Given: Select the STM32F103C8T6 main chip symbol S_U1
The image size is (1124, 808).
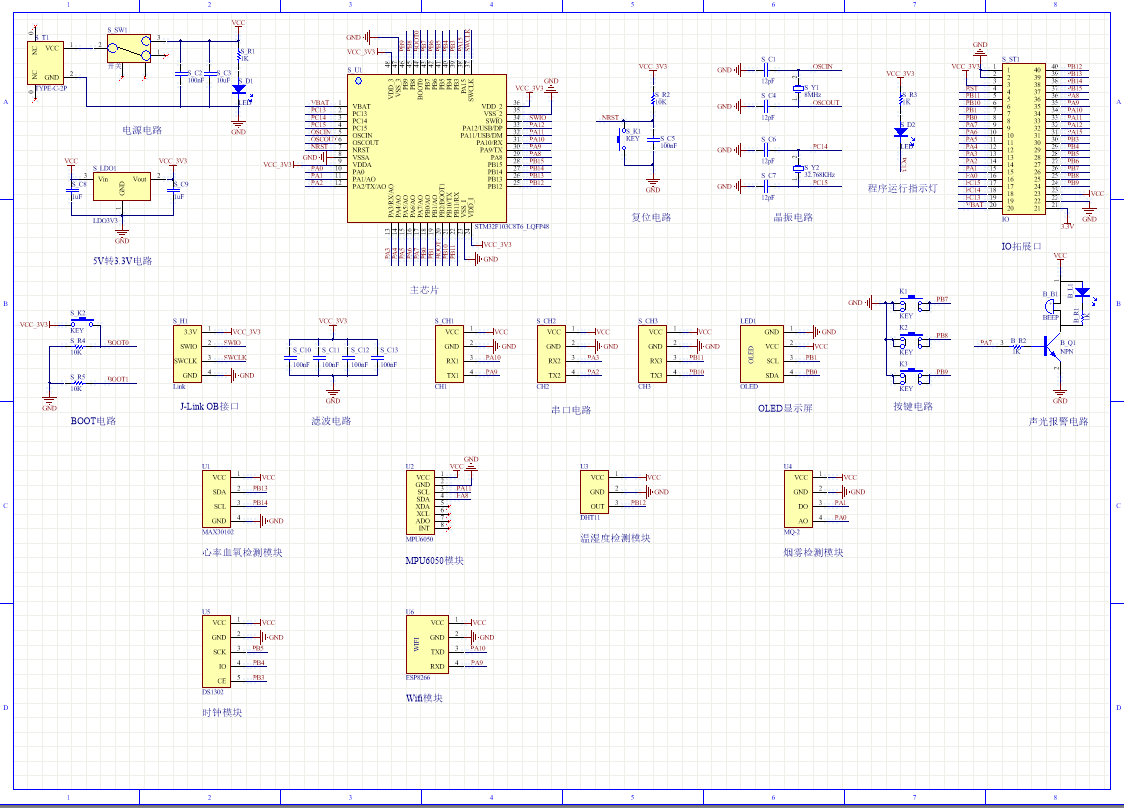Looking at the screenshot, I should [x=427, y=148].
